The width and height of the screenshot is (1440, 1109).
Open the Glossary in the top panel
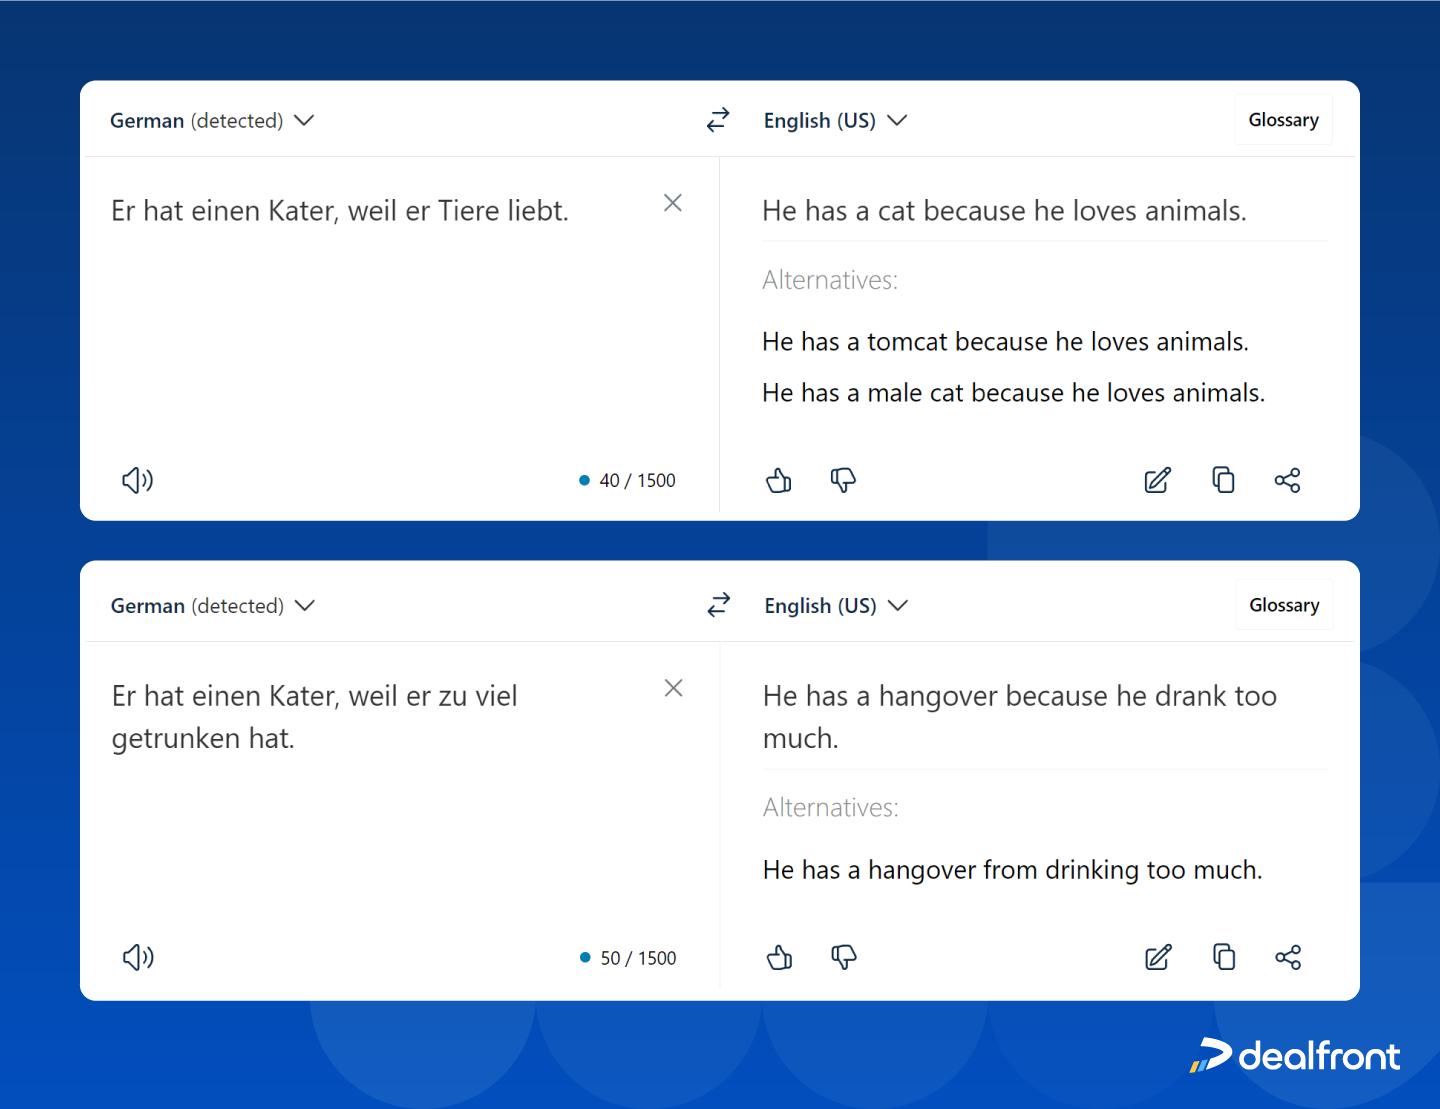pos(1283,119)
